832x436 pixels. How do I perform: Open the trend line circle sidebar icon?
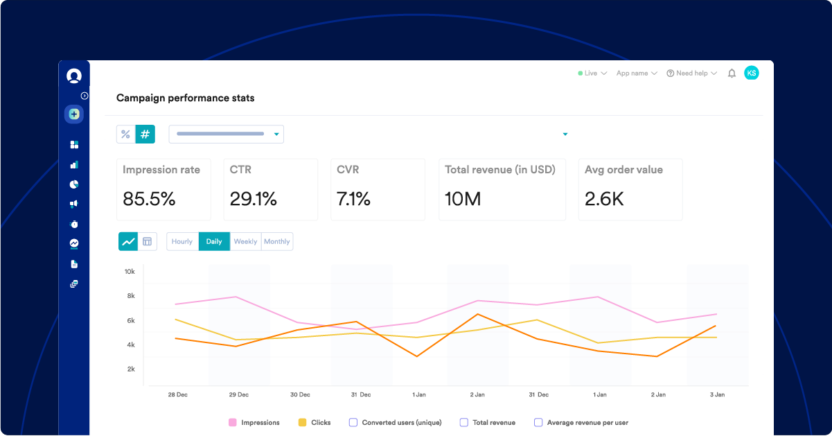[x=74, y=243]
